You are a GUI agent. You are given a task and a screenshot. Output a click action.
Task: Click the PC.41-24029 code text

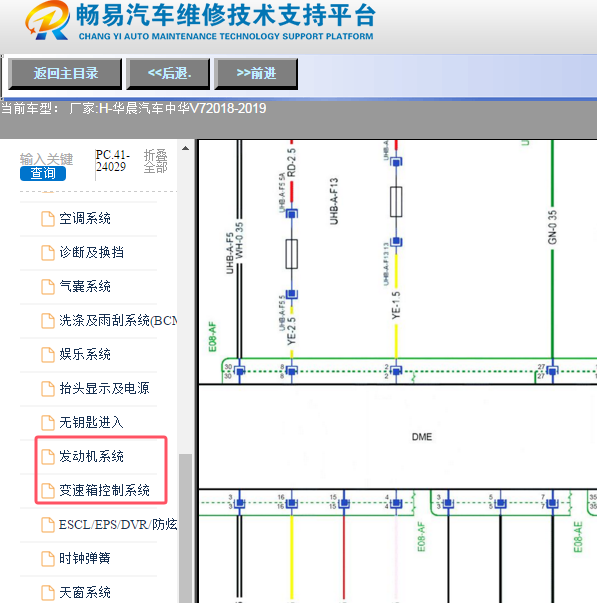[x=112, y=161]
